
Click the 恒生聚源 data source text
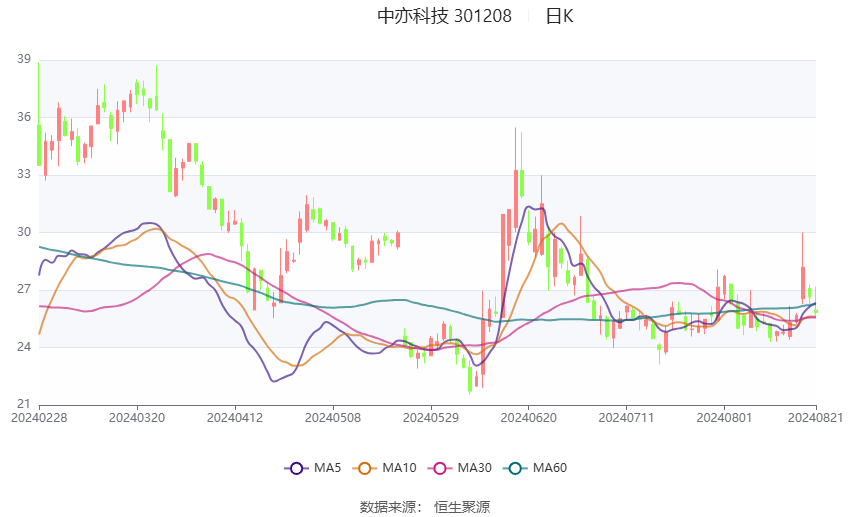point(462,507)
